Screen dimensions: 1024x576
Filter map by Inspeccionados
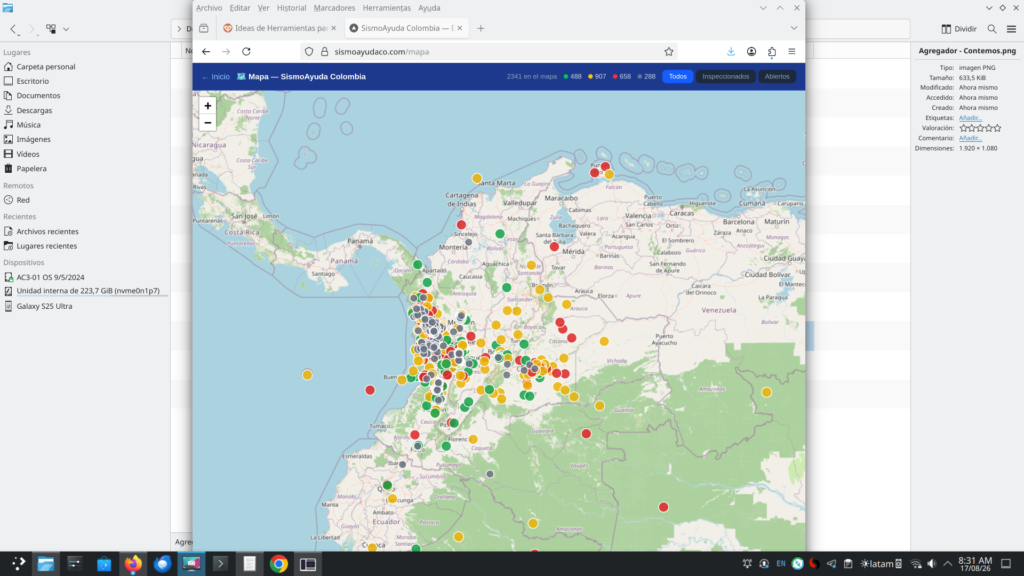726,76
